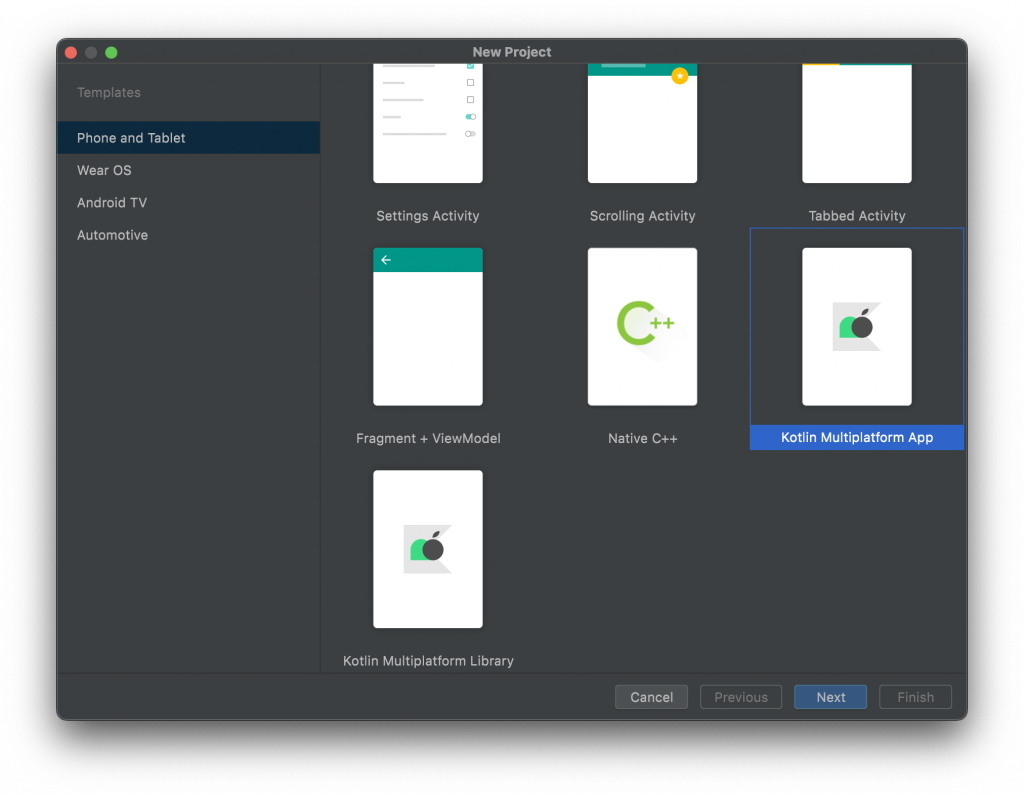
Task: Close the New Project window
Action: (71, 52)
